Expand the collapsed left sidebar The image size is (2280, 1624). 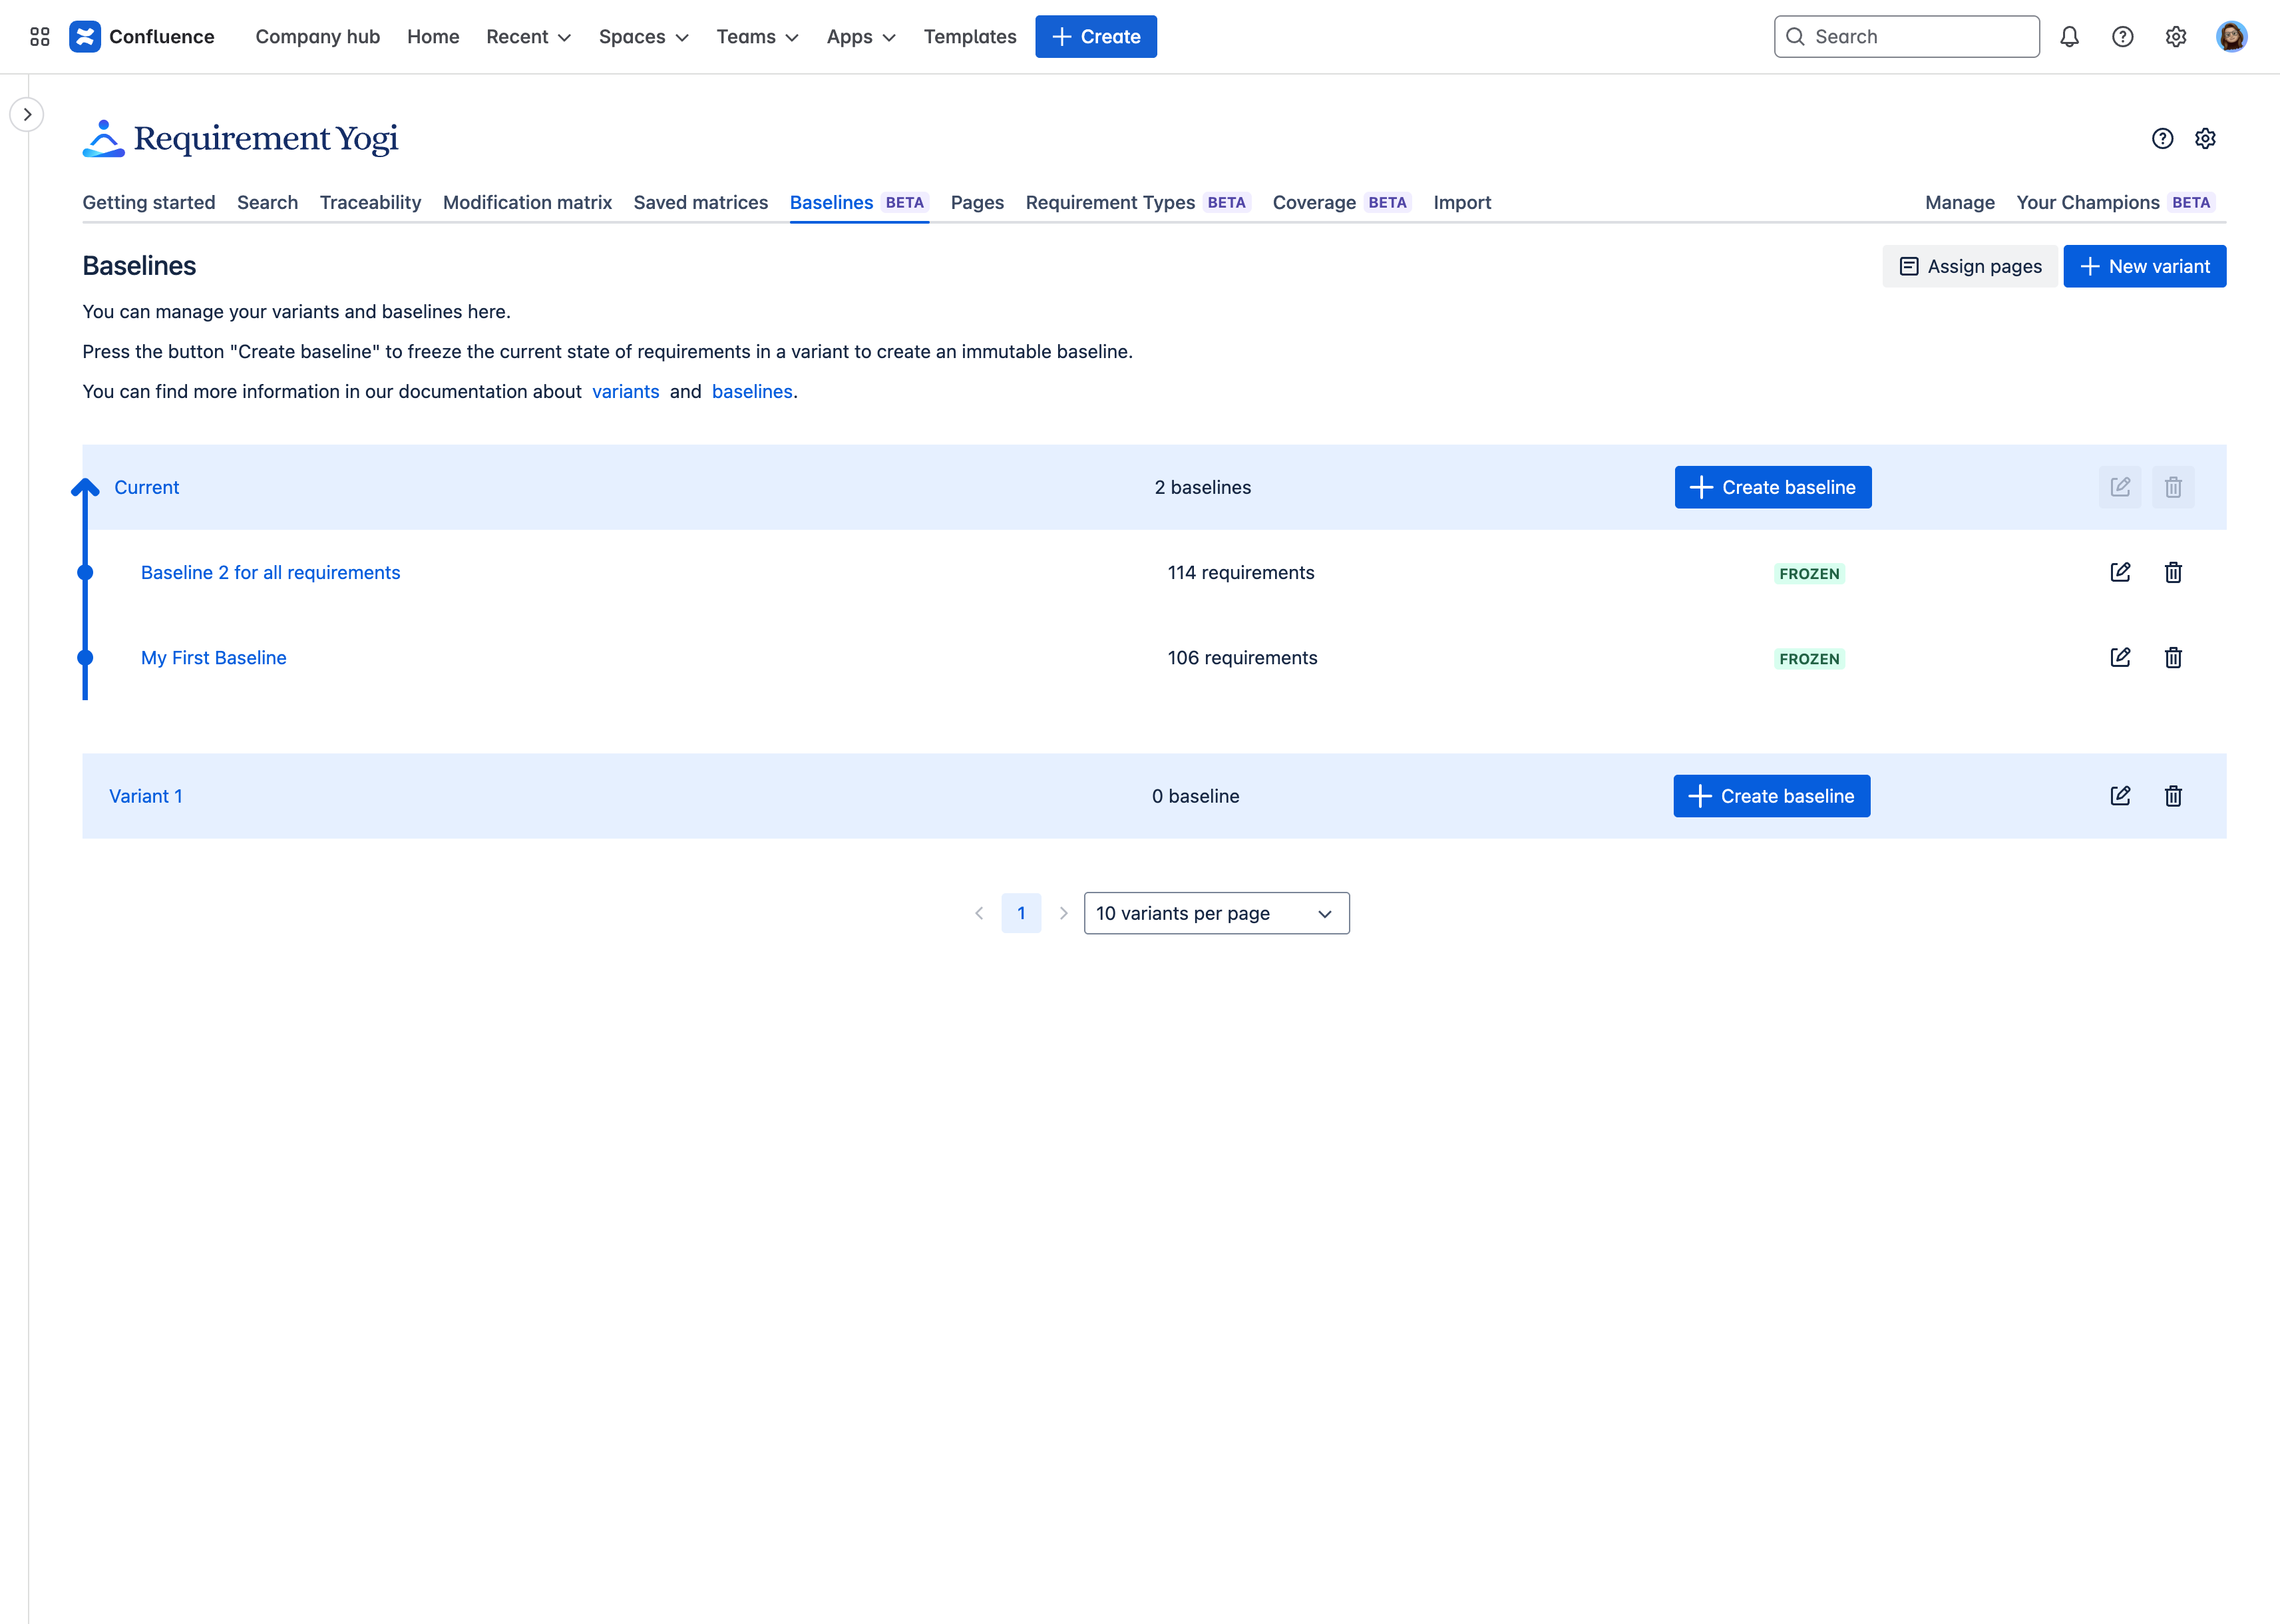(x=27, y=115)
